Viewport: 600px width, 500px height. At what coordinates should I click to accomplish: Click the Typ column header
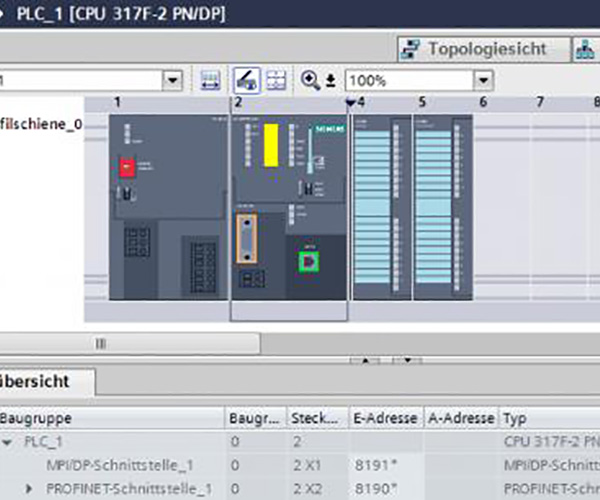pyautogui.click(x=549, y=418)
